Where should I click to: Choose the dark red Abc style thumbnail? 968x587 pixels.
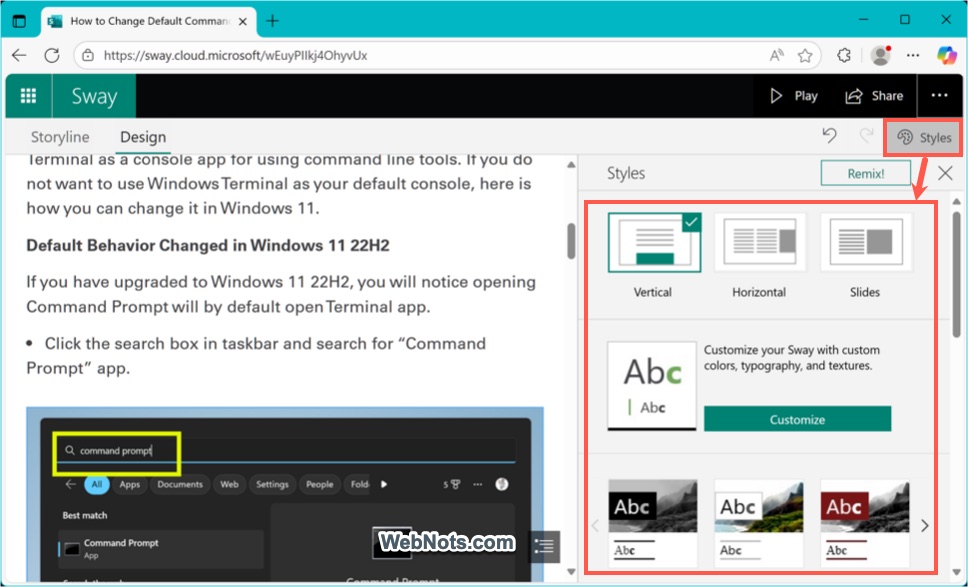point(864,523)
